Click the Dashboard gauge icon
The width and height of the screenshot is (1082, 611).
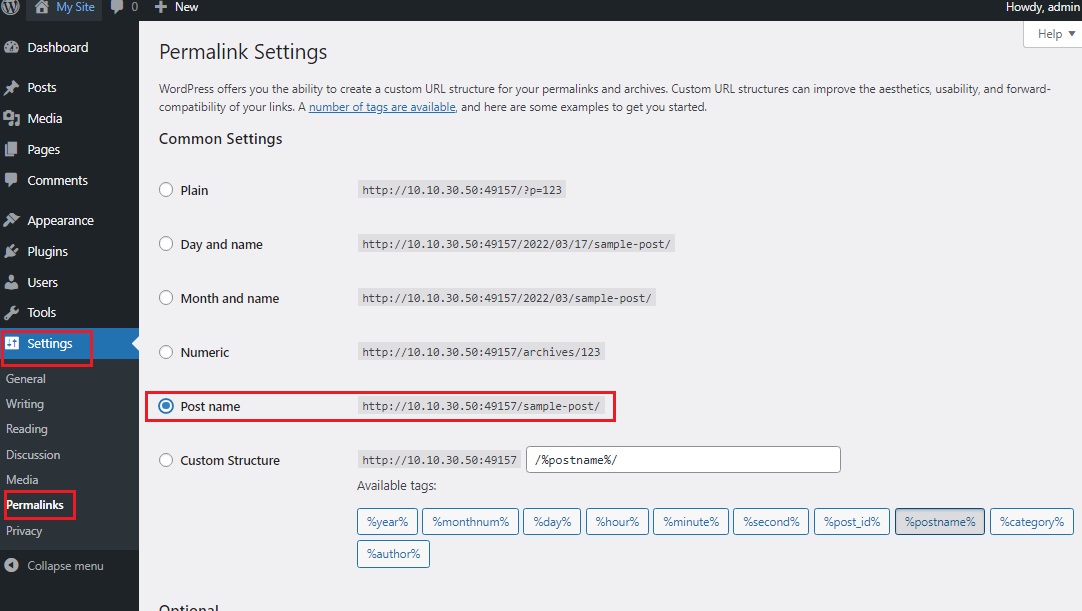click(12, 48)
